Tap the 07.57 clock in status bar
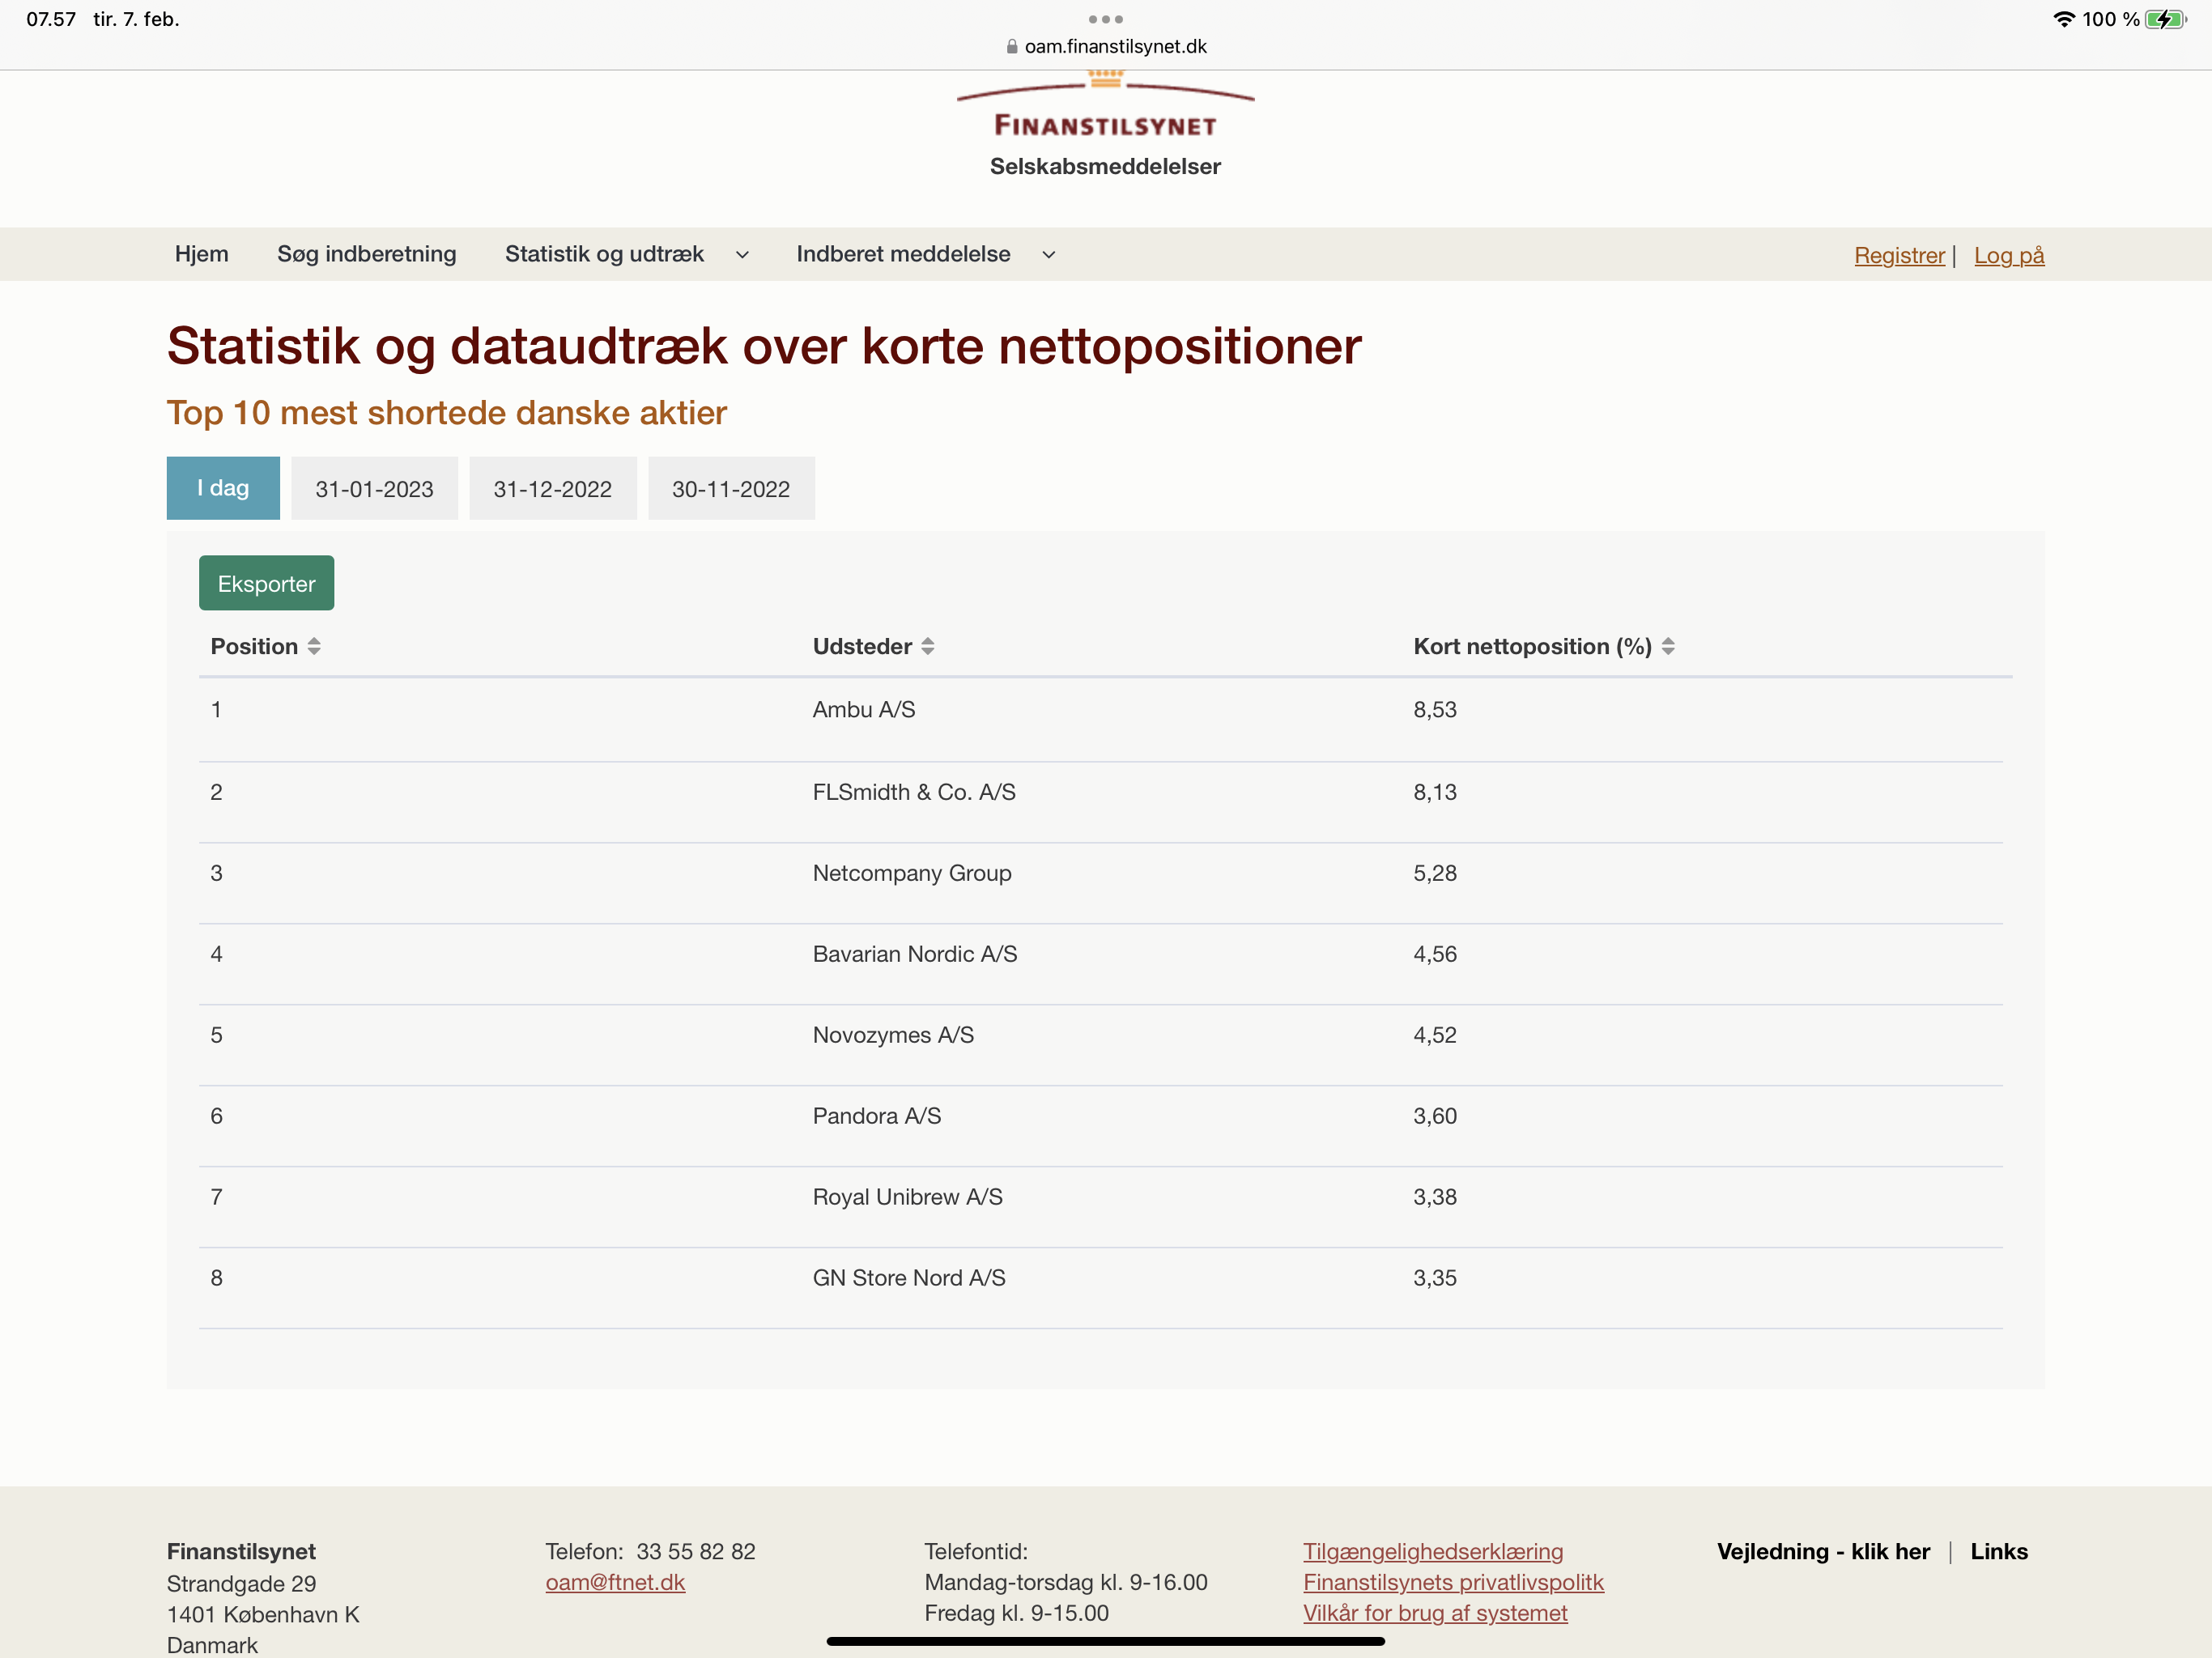The width and height of the screenshot is (2212, 1658). [51, 19]
